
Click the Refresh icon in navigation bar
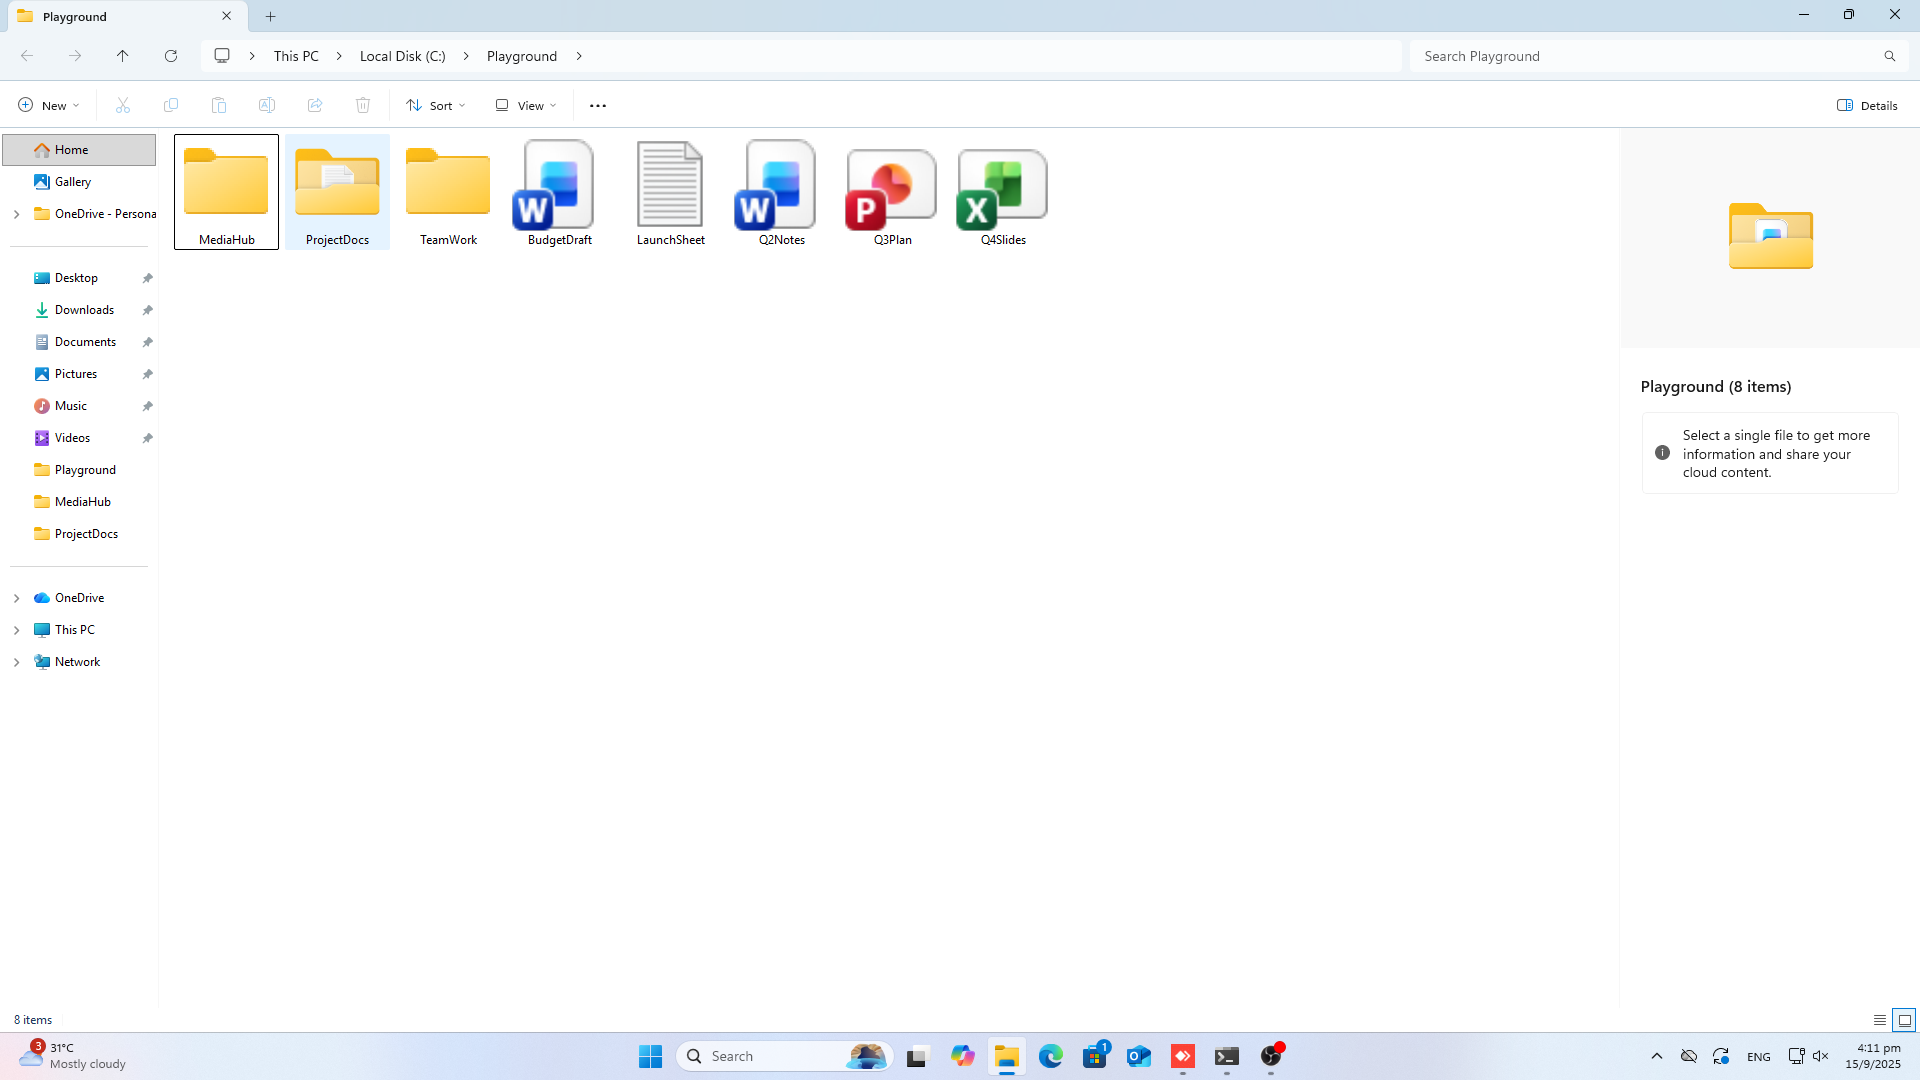[x=171, y=56]
